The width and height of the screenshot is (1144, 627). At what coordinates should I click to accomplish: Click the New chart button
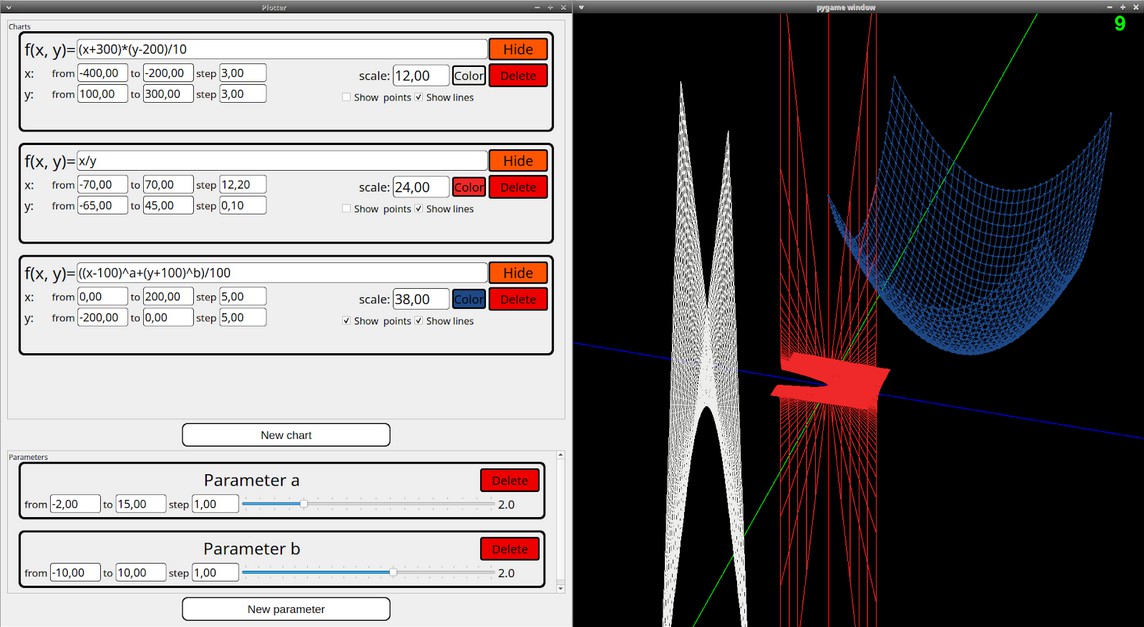pos(286,435)
